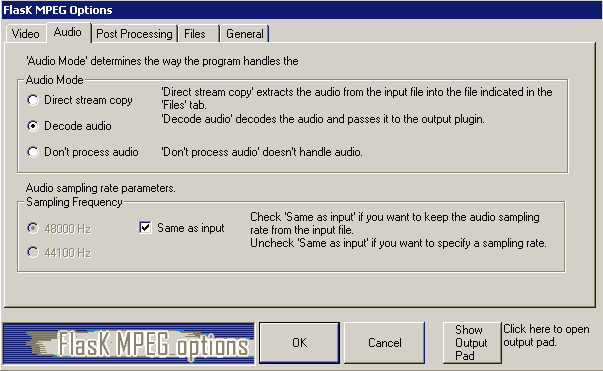This screenshot has width=603, height=371.
Task: Click the 'Click here to open output pad' text
Action: (x=546, y=336)
